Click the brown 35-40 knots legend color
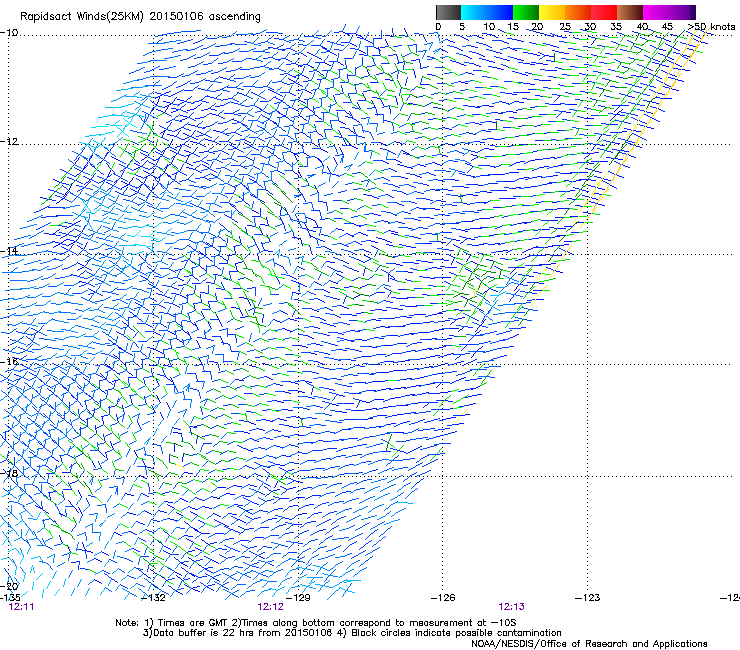Screen dimensions: 740x650 [x=630, y=12]
